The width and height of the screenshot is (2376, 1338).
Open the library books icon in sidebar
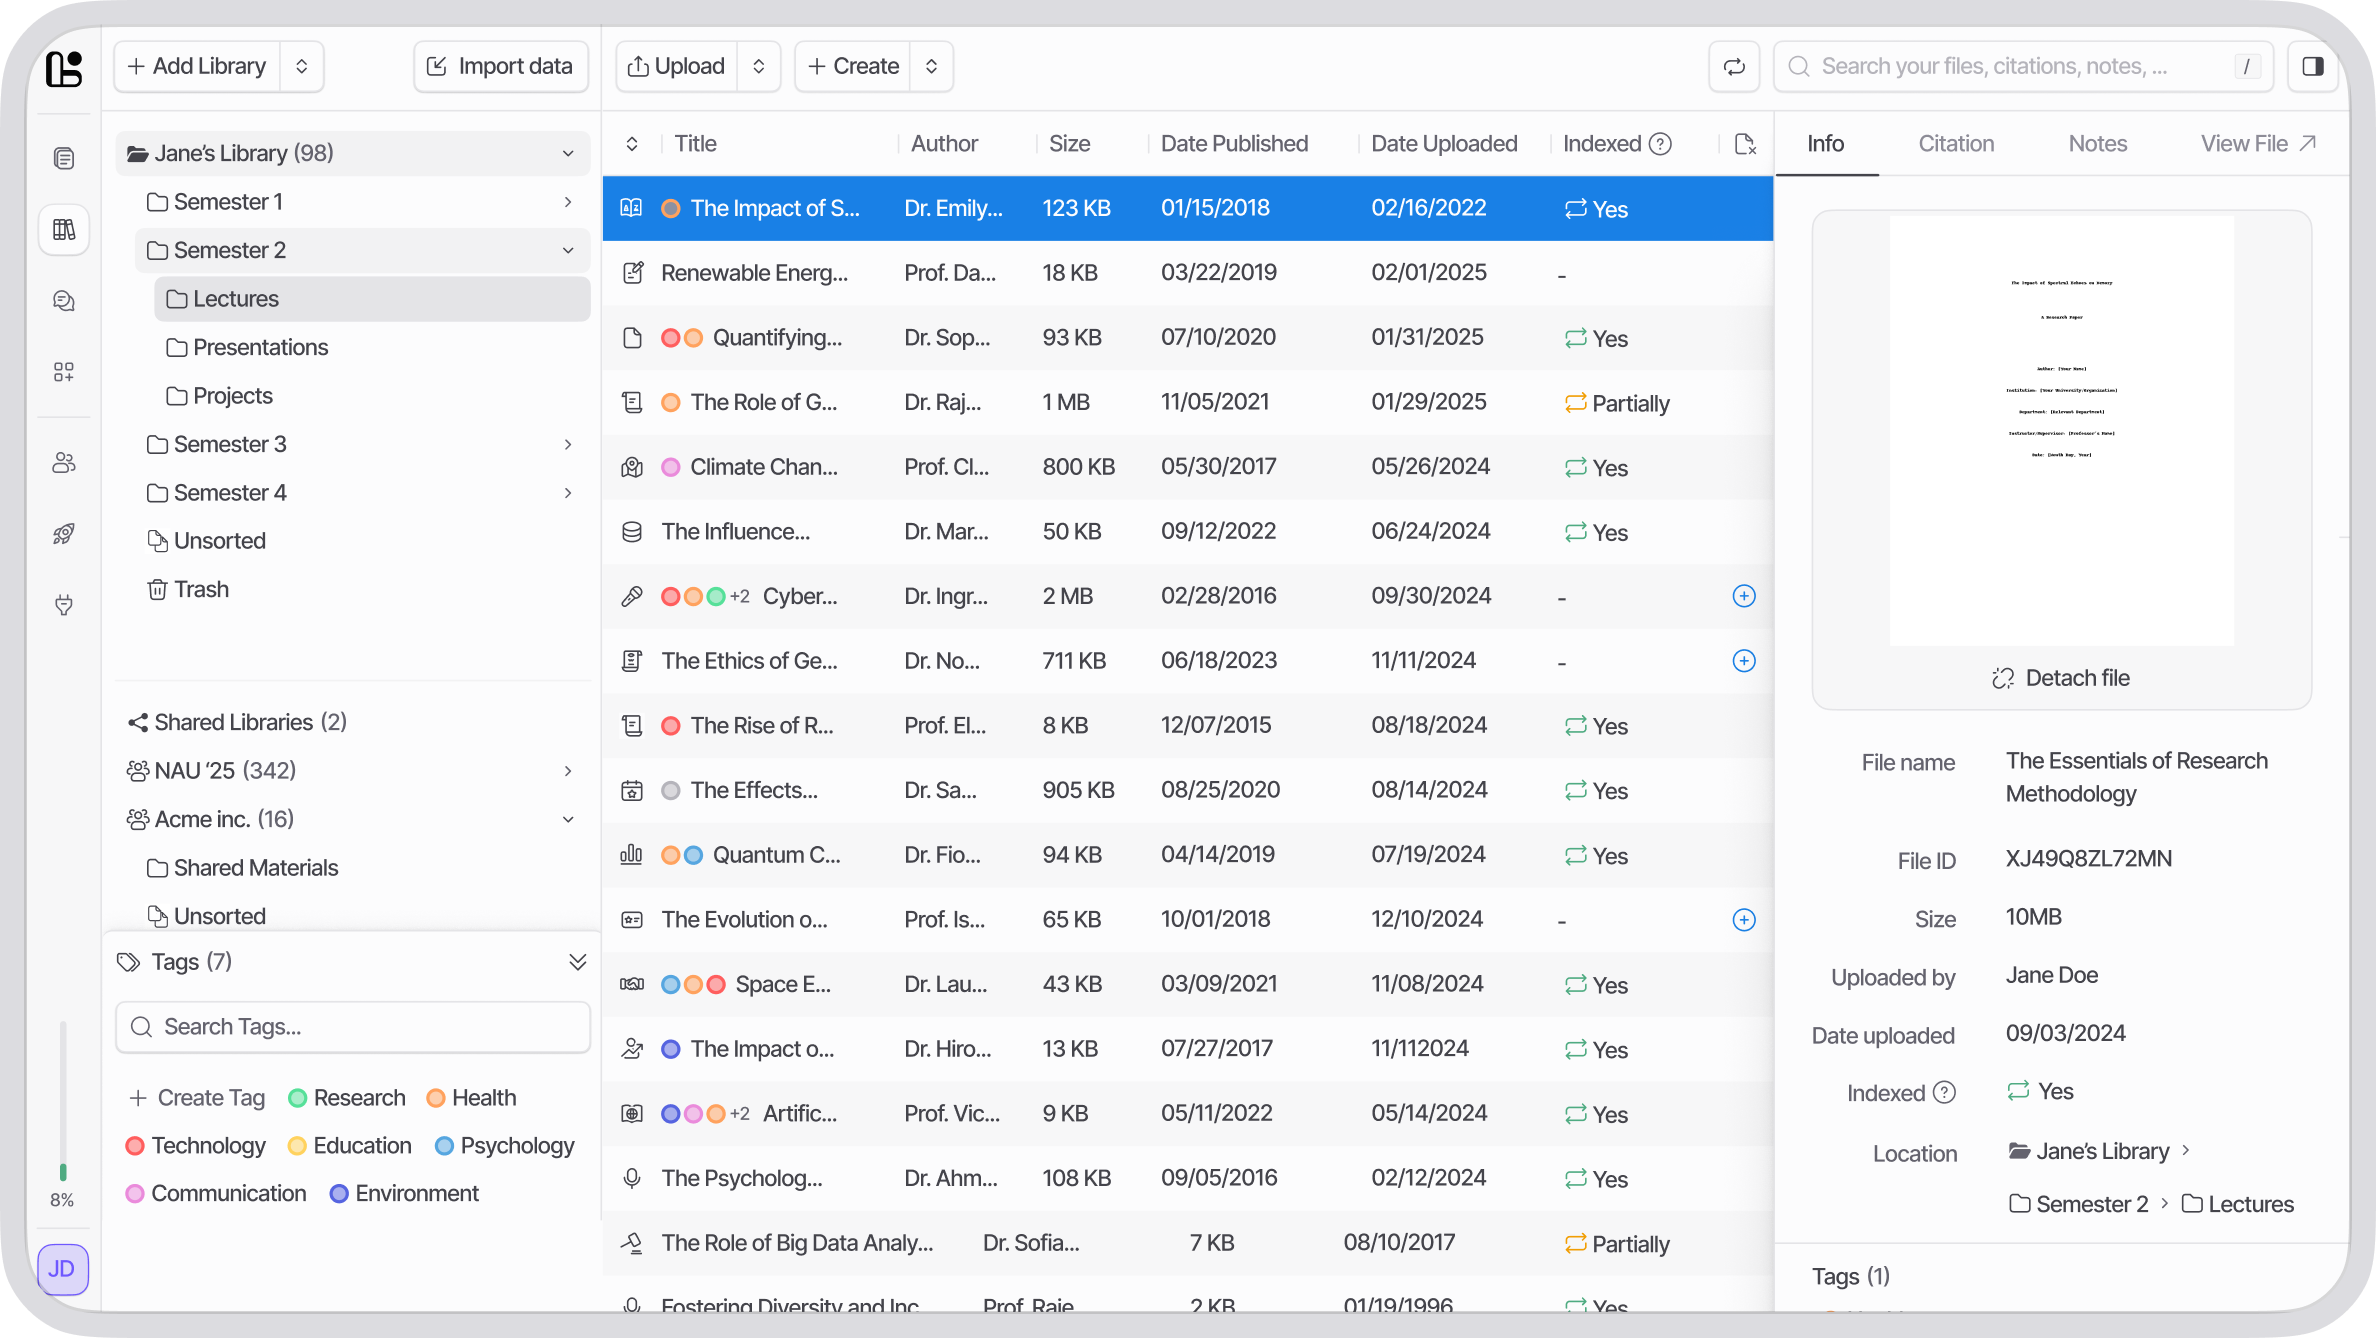[x=64, y=230]
